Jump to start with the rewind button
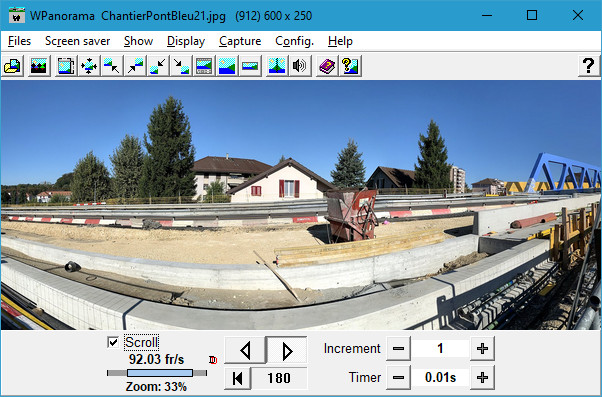602x397 pixels. [238, 378]
